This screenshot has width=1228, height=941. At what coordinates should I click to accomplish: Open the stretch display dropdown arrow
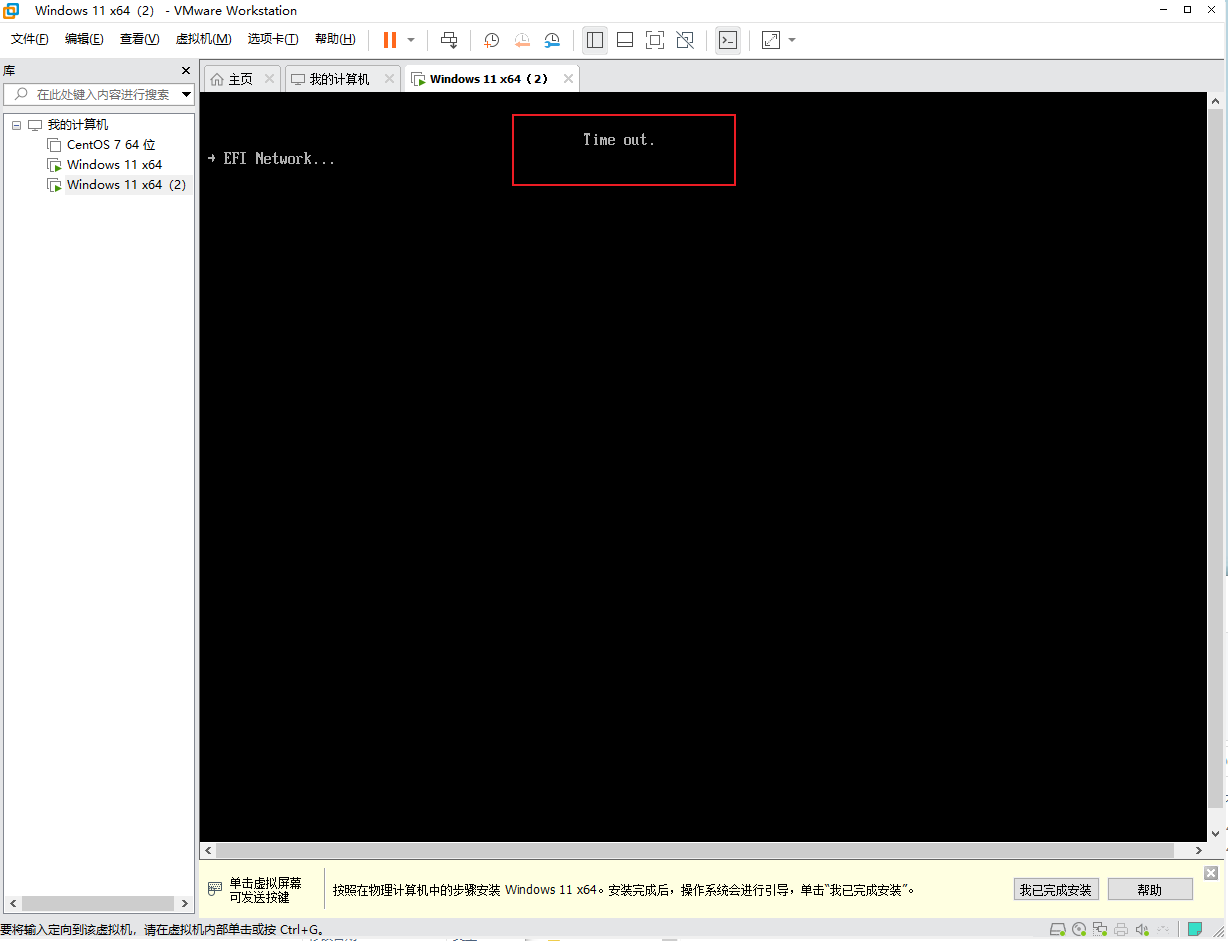[x=792, y=40]
